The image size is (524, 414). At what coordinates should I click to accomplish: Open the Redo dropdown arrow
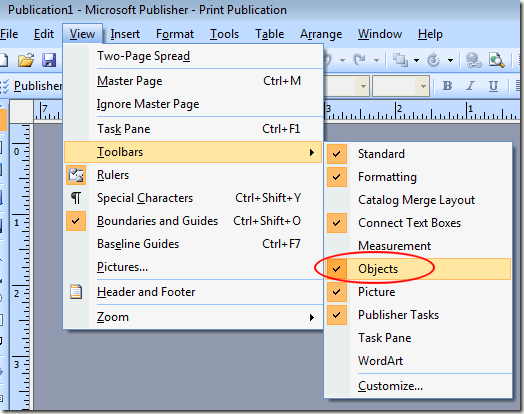click(376, 60)
